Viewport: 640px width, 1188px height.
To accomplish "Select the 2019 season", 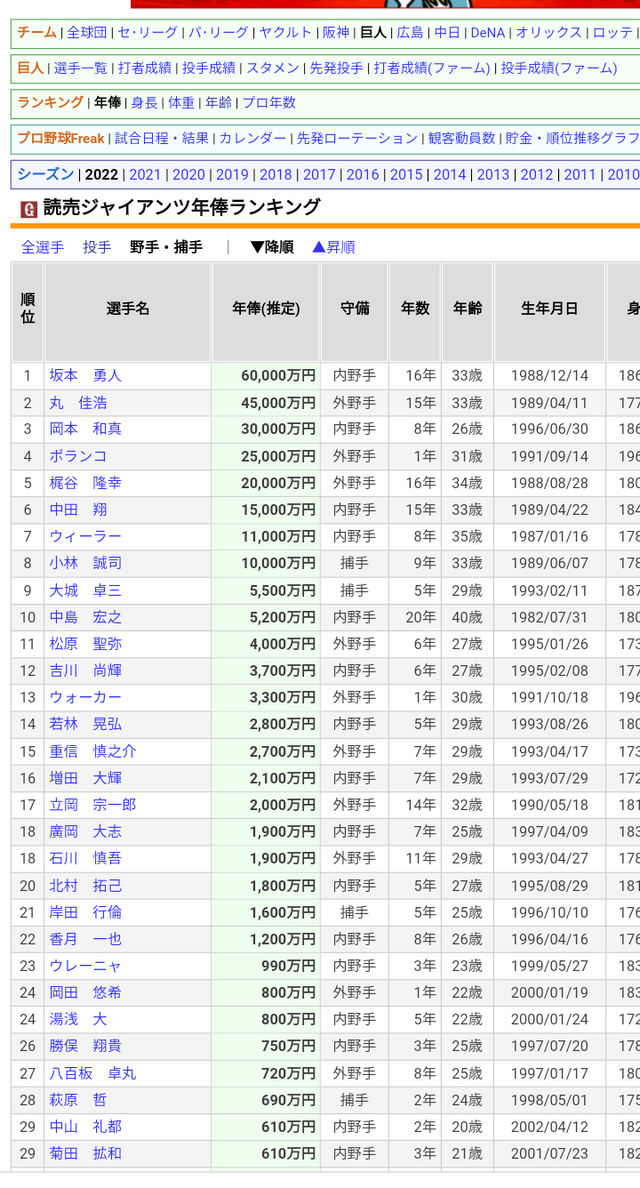I will pyautogui.click(x=232, y=175).
